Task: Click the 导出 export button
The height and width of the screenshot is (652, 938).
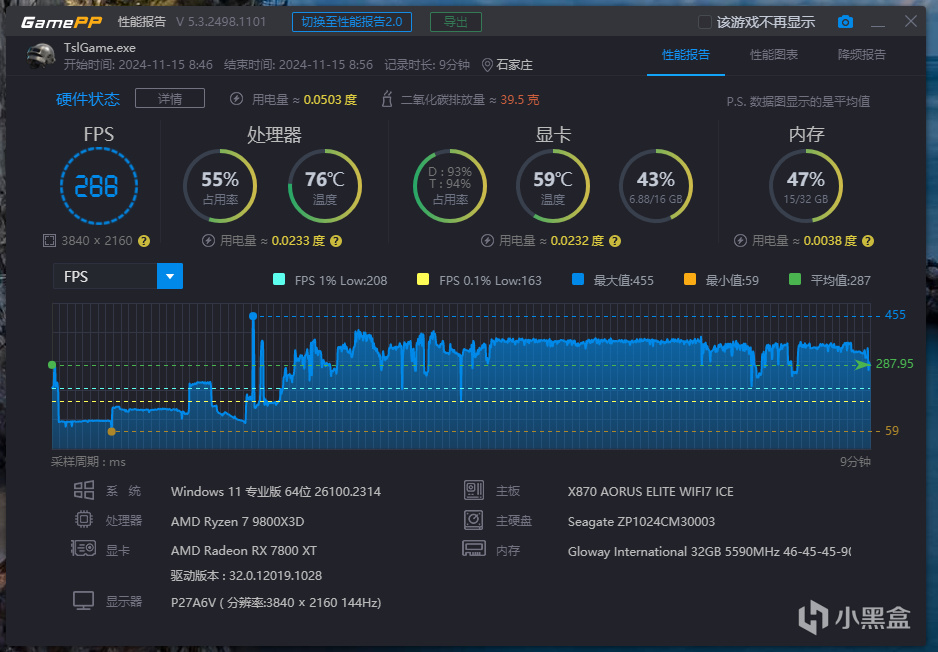Action: coord(456,22)
